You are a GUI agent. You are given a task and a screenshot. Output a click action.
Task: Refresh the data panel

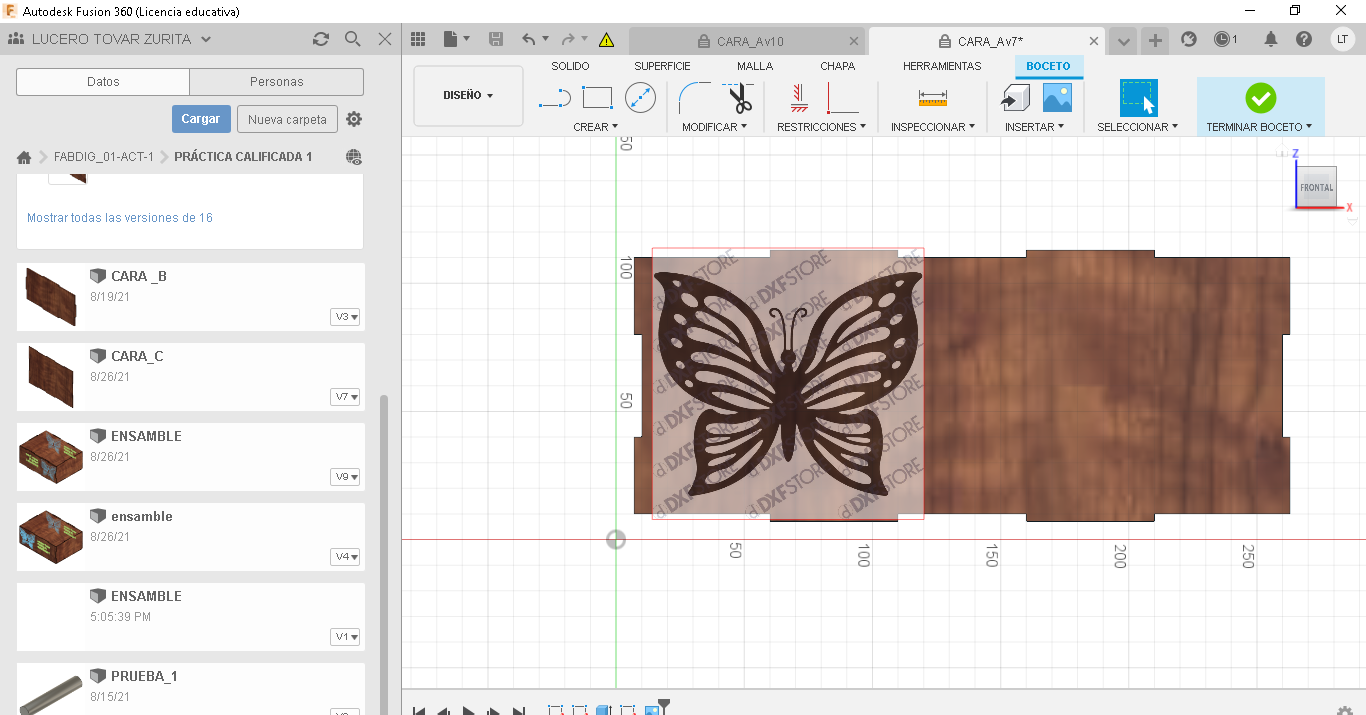(x=320, y=39)
